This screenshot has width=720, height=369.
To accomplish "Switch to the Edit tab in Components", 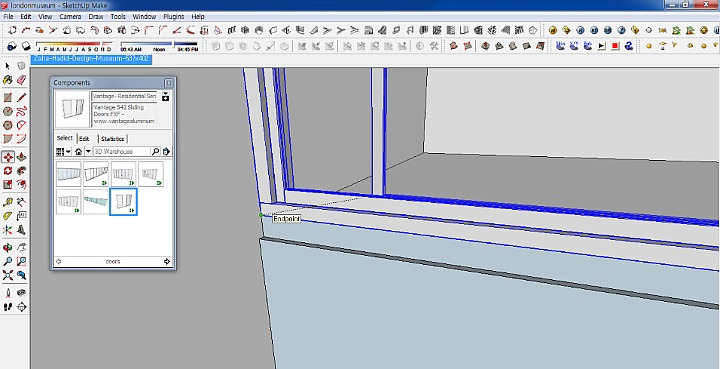I will point(84,139).
